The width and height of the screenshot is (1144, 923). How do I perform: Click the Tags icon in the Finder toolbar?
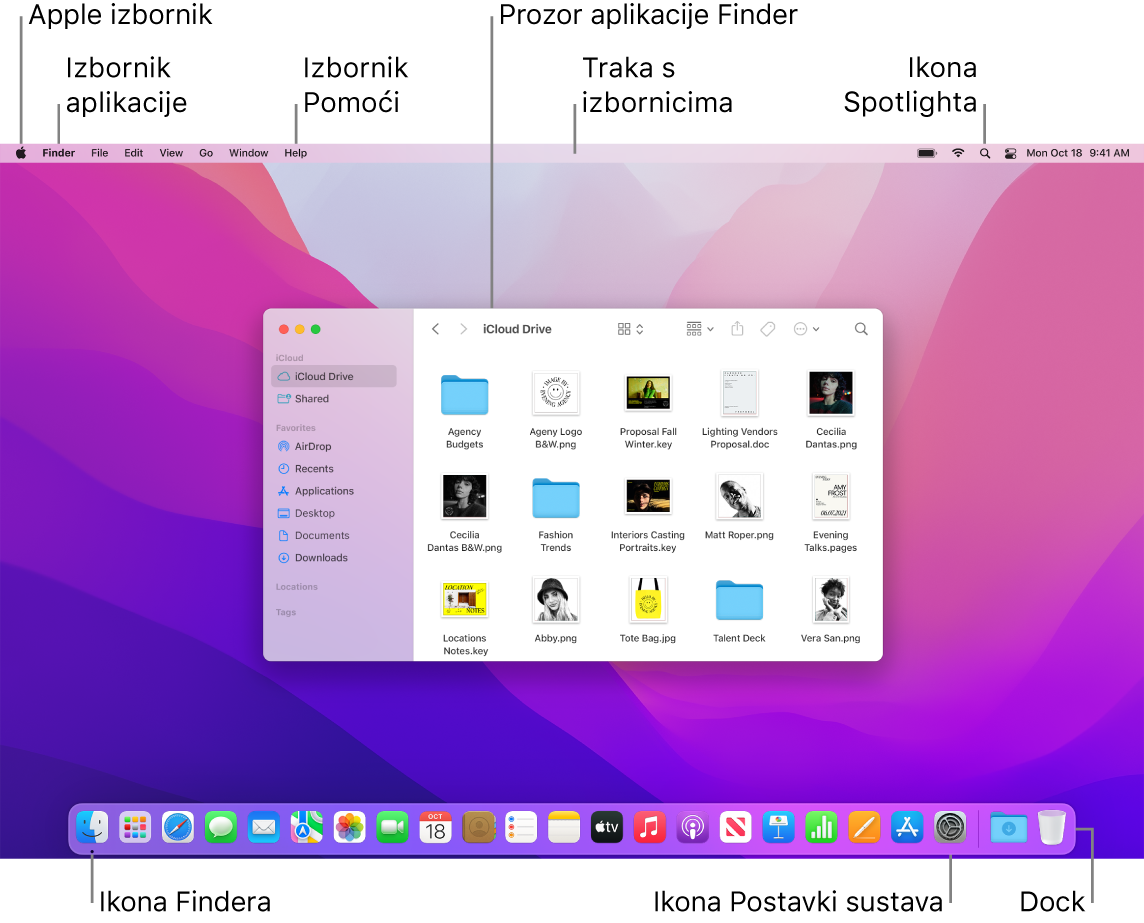point(768,328)
